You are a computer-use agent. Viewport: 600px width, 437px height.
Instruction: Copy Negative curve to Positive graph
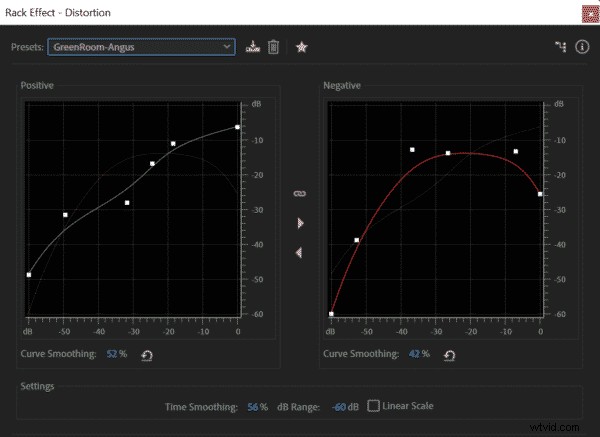tap(299, 253)
